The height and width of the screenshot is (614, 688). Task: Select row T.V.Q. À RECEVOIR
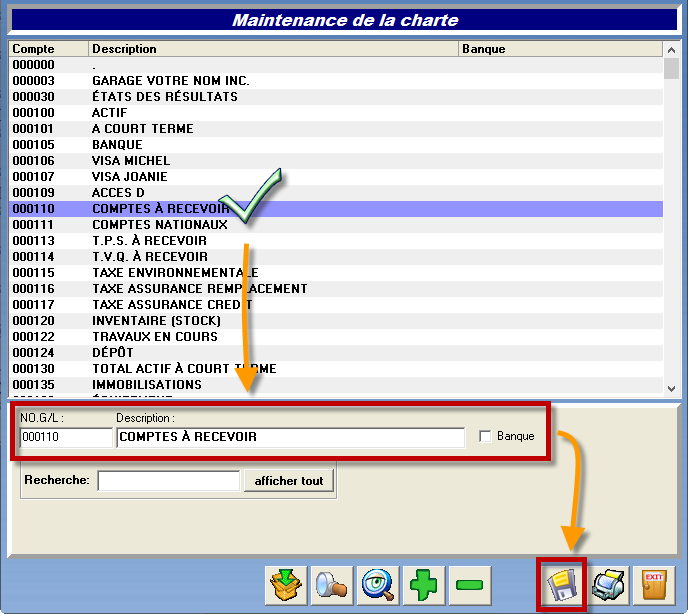(x=336, y=257)
